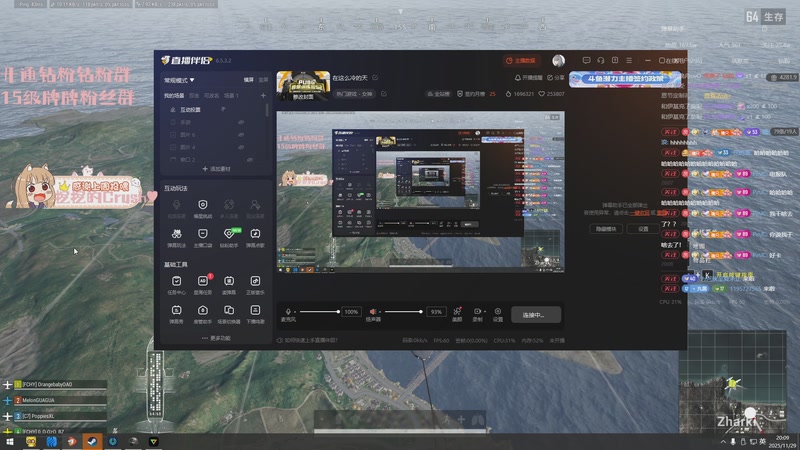Open the 弹幕秀 tool
Image resolution: width=800 pixels, height=450 pixels.
click(x=177, y=314)
